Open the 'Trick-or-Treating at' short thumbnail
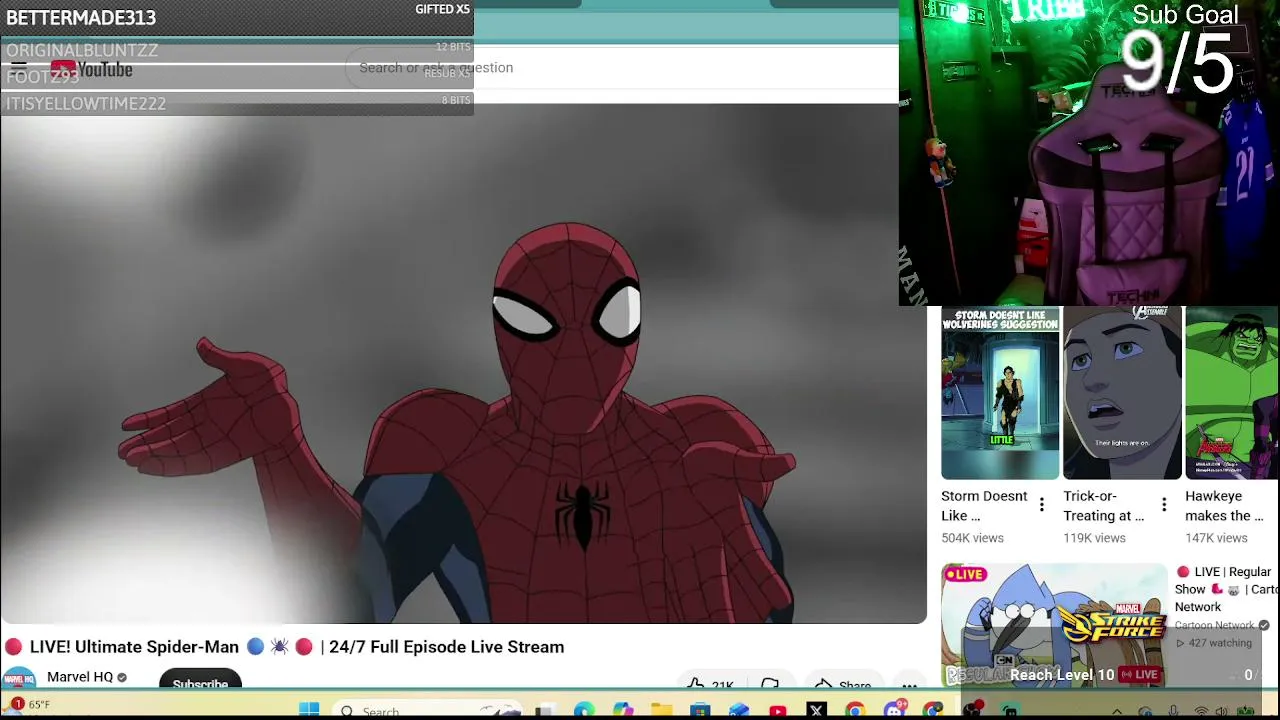The width and height of the screenshot is (1280, 720). [x=1122, y=393]
